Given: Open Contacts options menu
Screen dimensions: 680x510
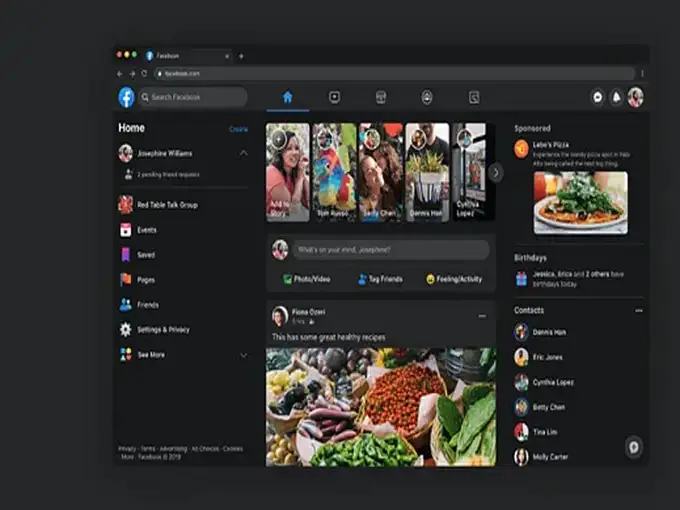Looking at the screenshot, I should coord(639,311).
